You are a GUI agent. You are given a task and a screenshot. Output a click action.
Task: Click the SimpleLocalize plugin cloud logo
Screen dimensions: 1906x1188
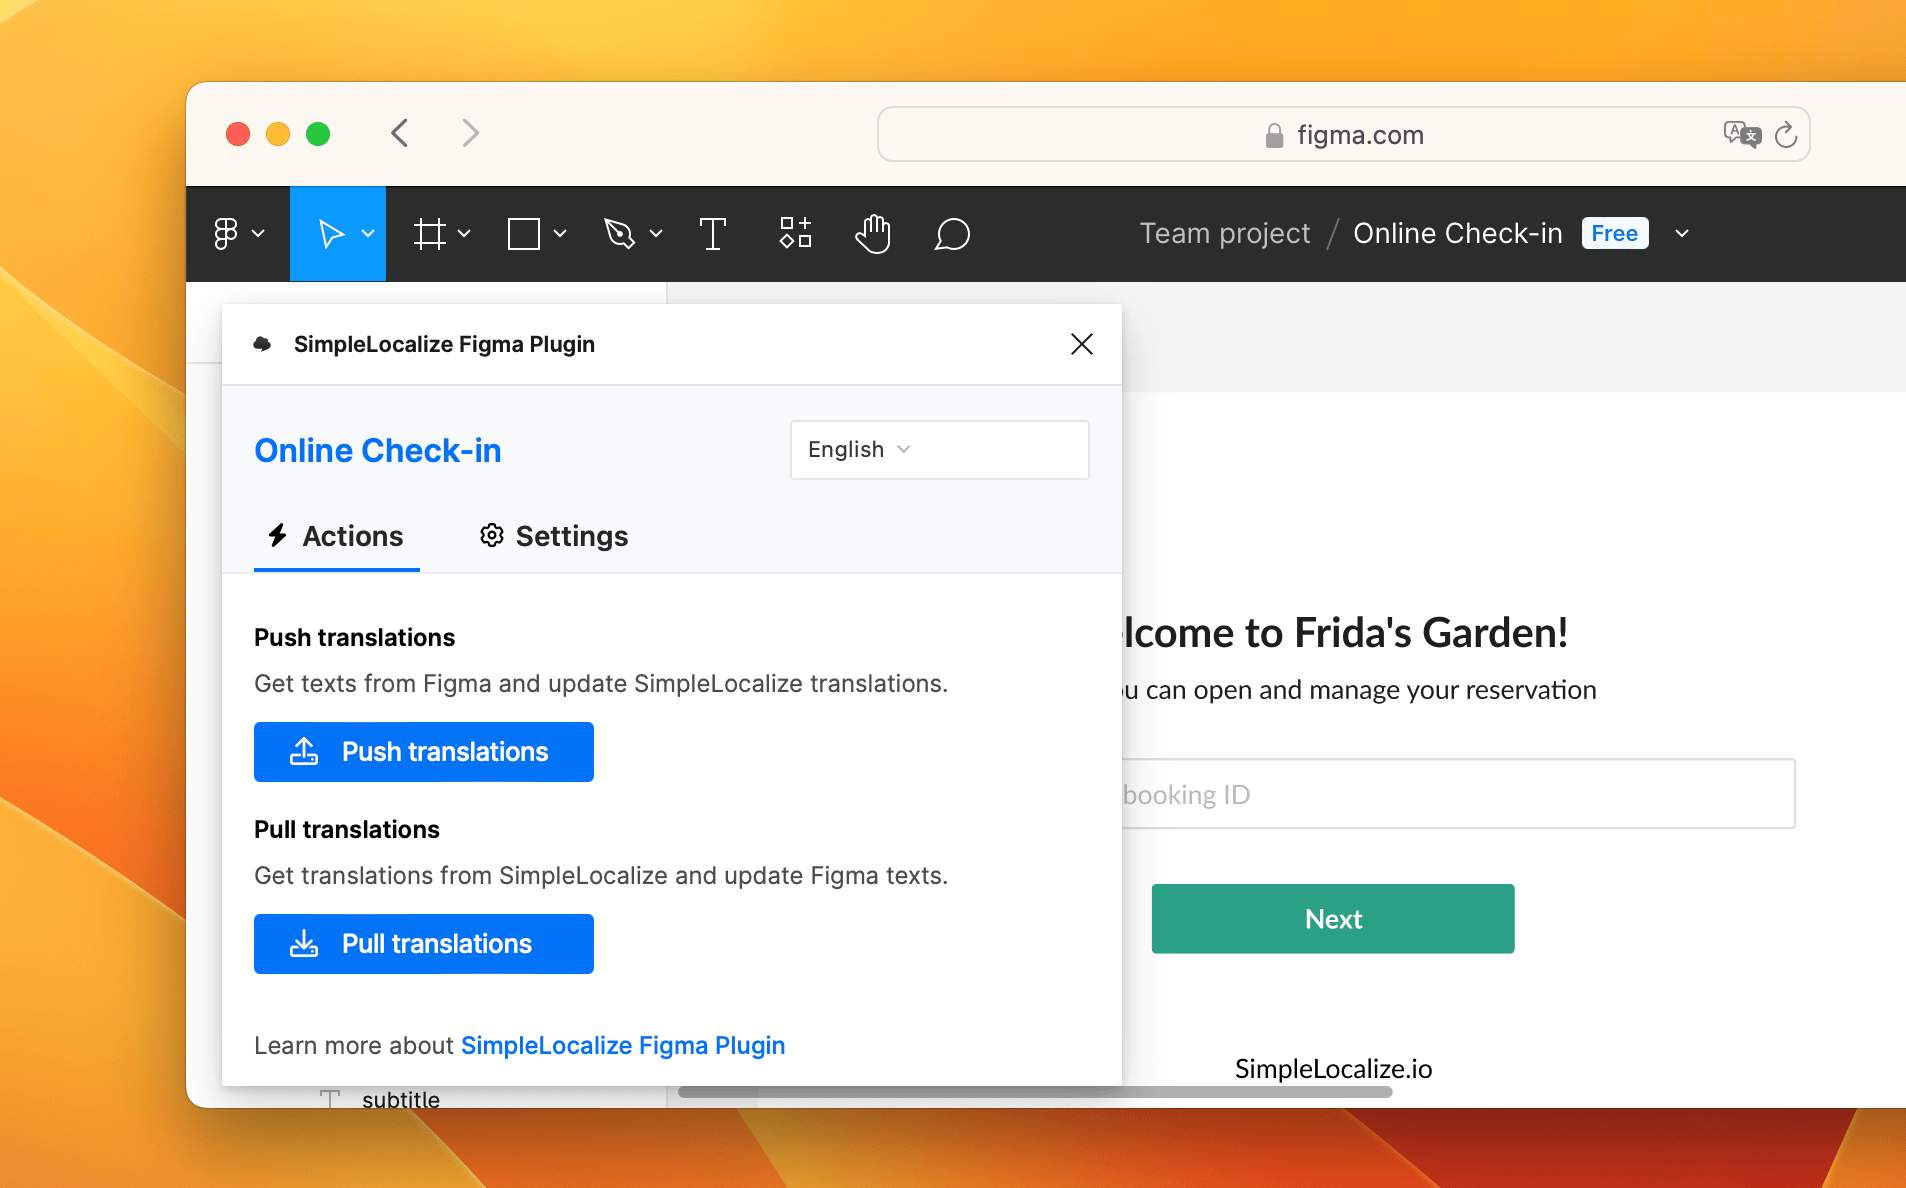coord(262,344)
